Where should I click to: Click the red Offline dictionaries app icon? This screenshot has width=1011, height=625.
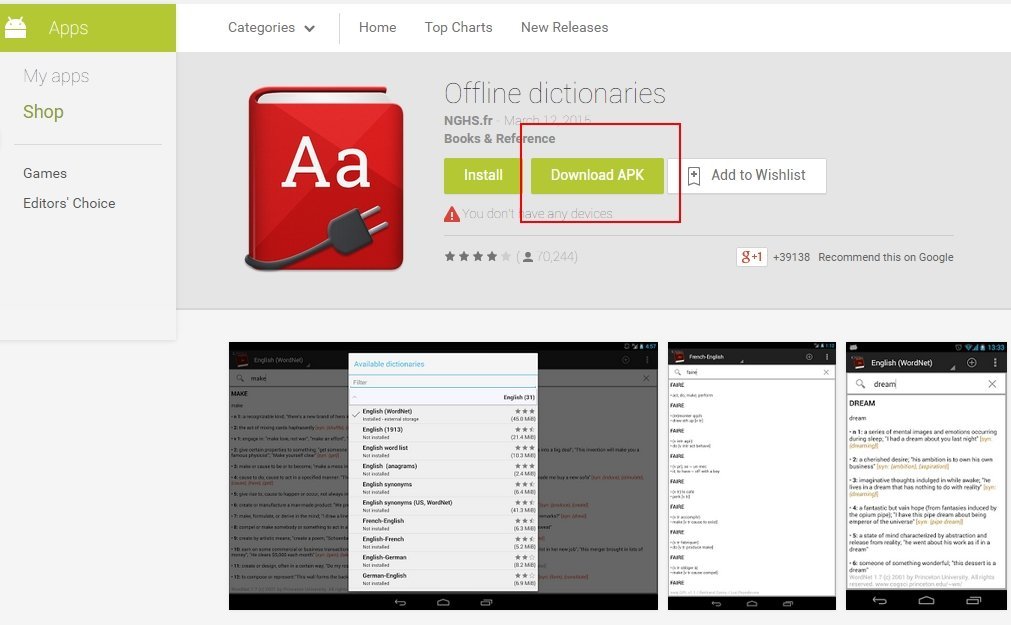click(326, 178)
